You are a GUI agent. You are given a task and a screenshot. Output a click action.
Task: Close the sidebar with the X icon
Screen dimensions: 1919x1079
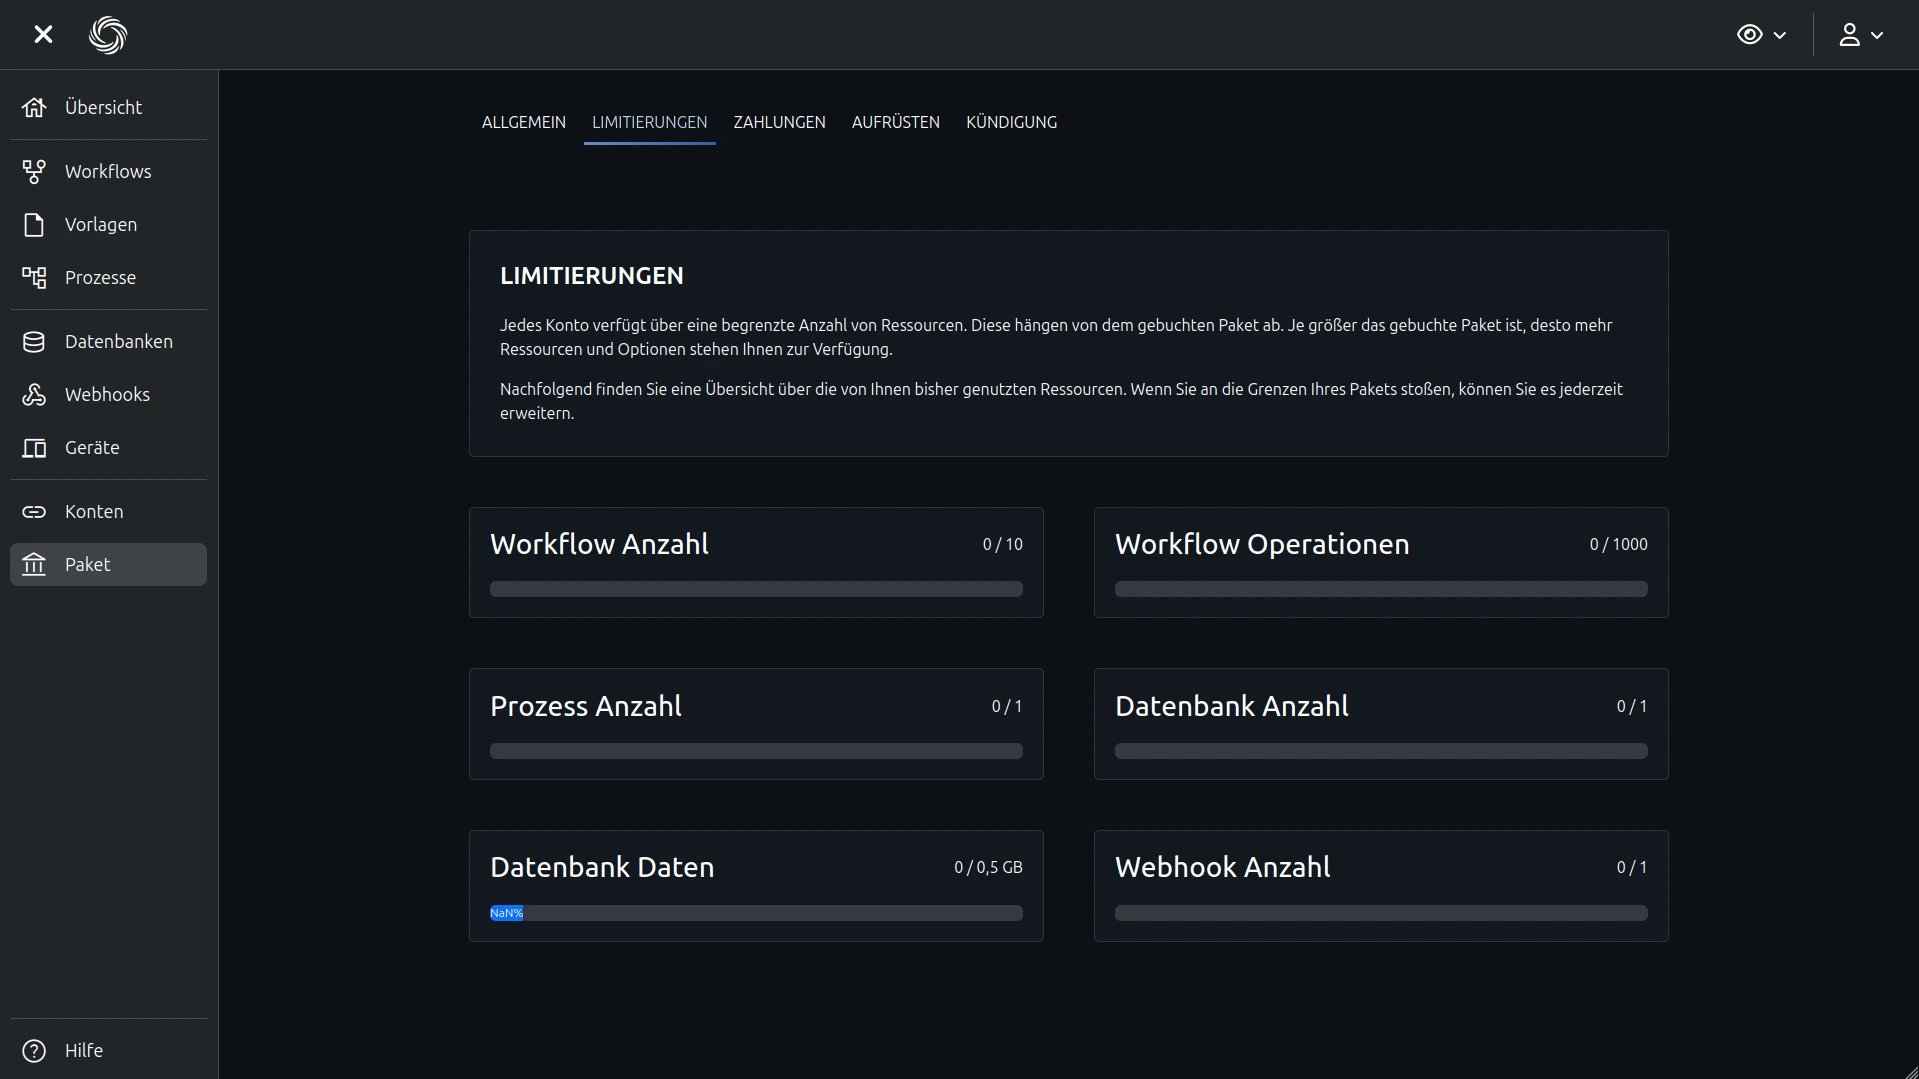[43, 35]
